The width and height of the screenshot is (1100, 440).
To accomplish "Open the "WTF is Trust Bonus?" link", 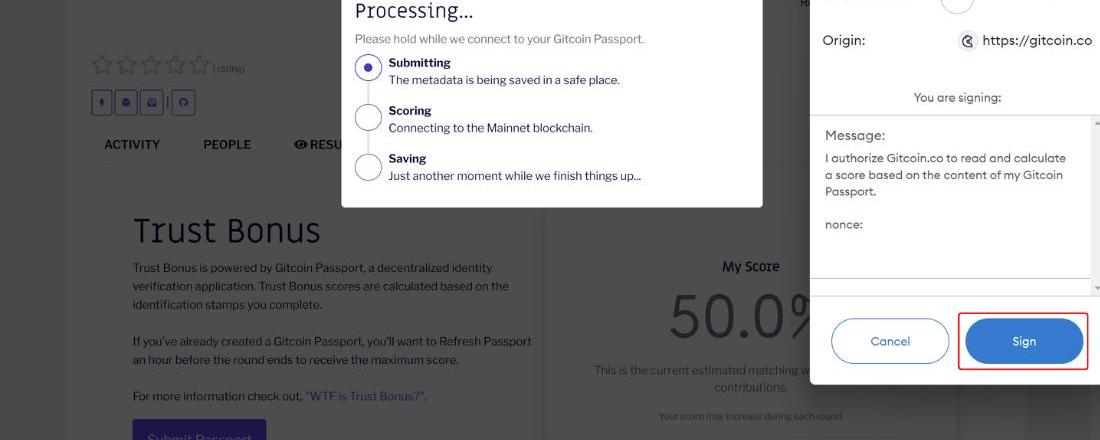I will point(365,396).
